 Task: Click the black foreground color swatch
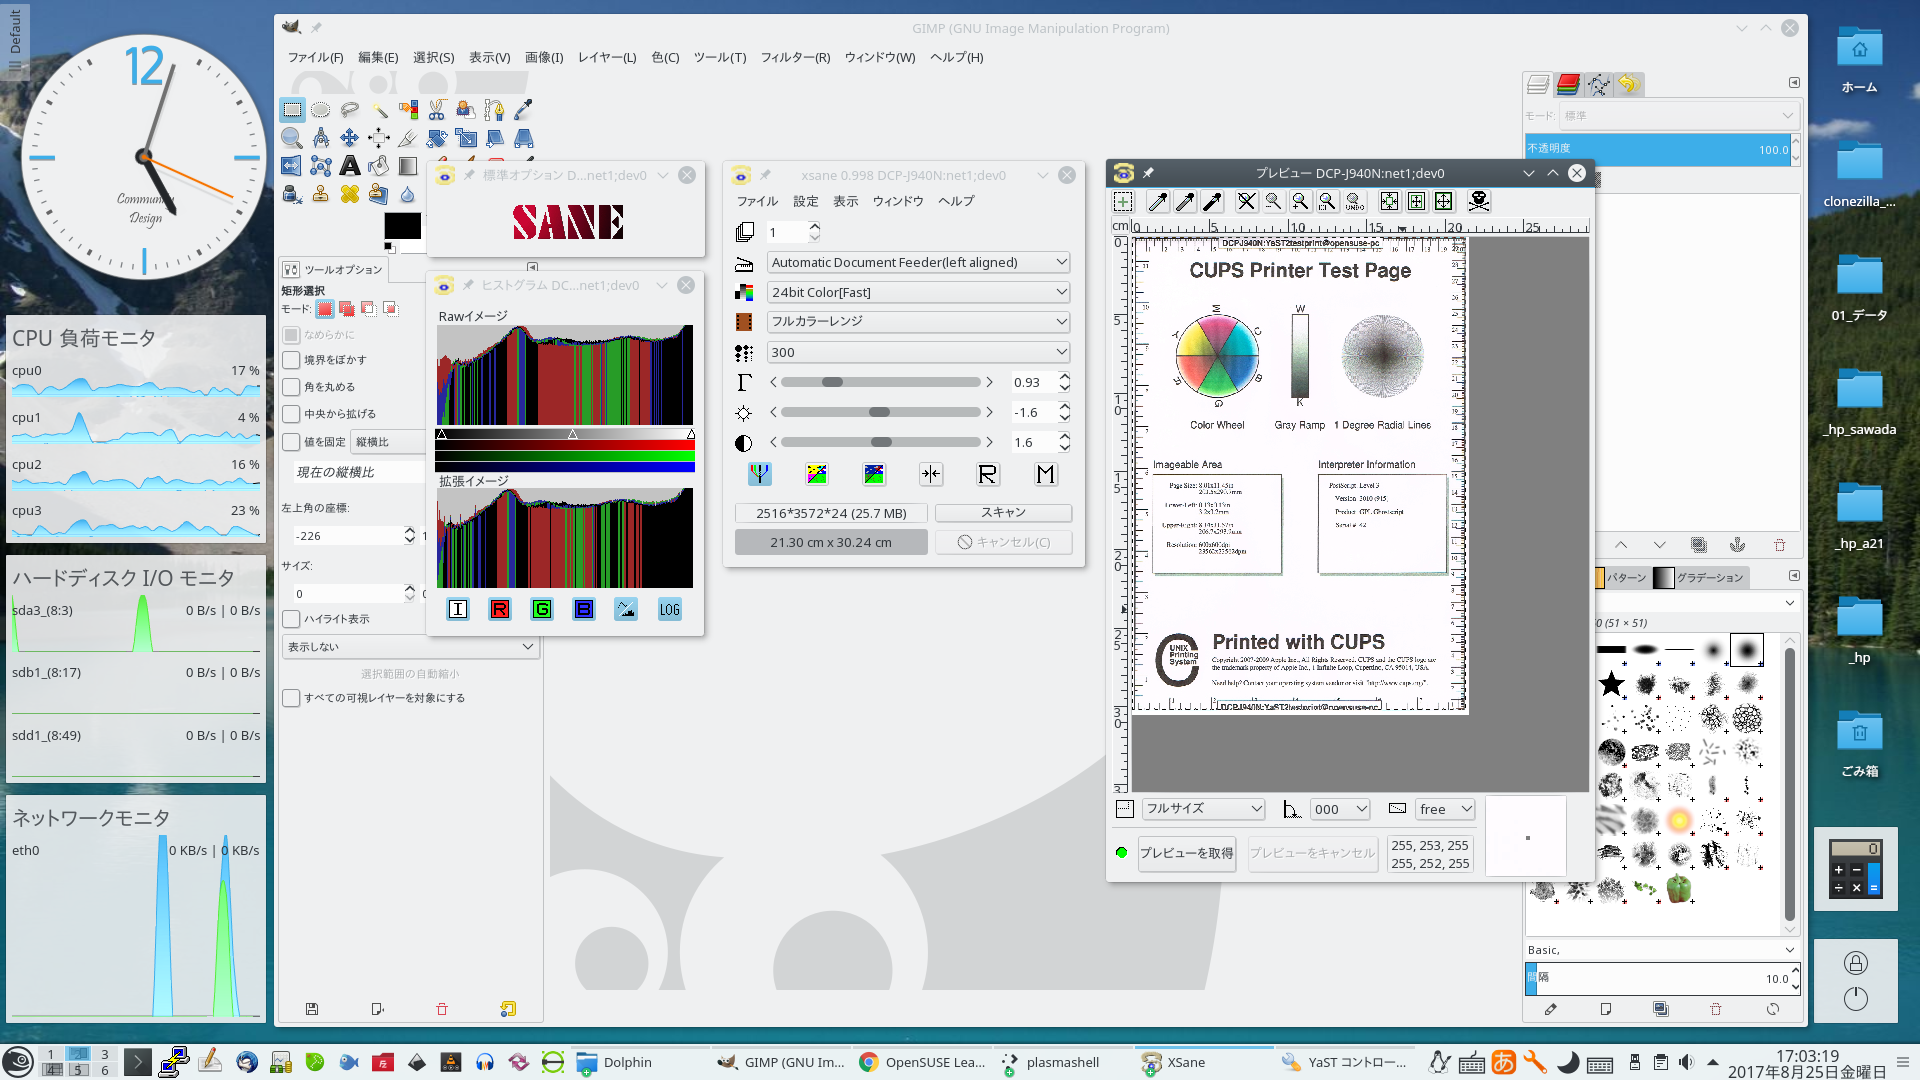pyautogui.click(x=402, y=226)
